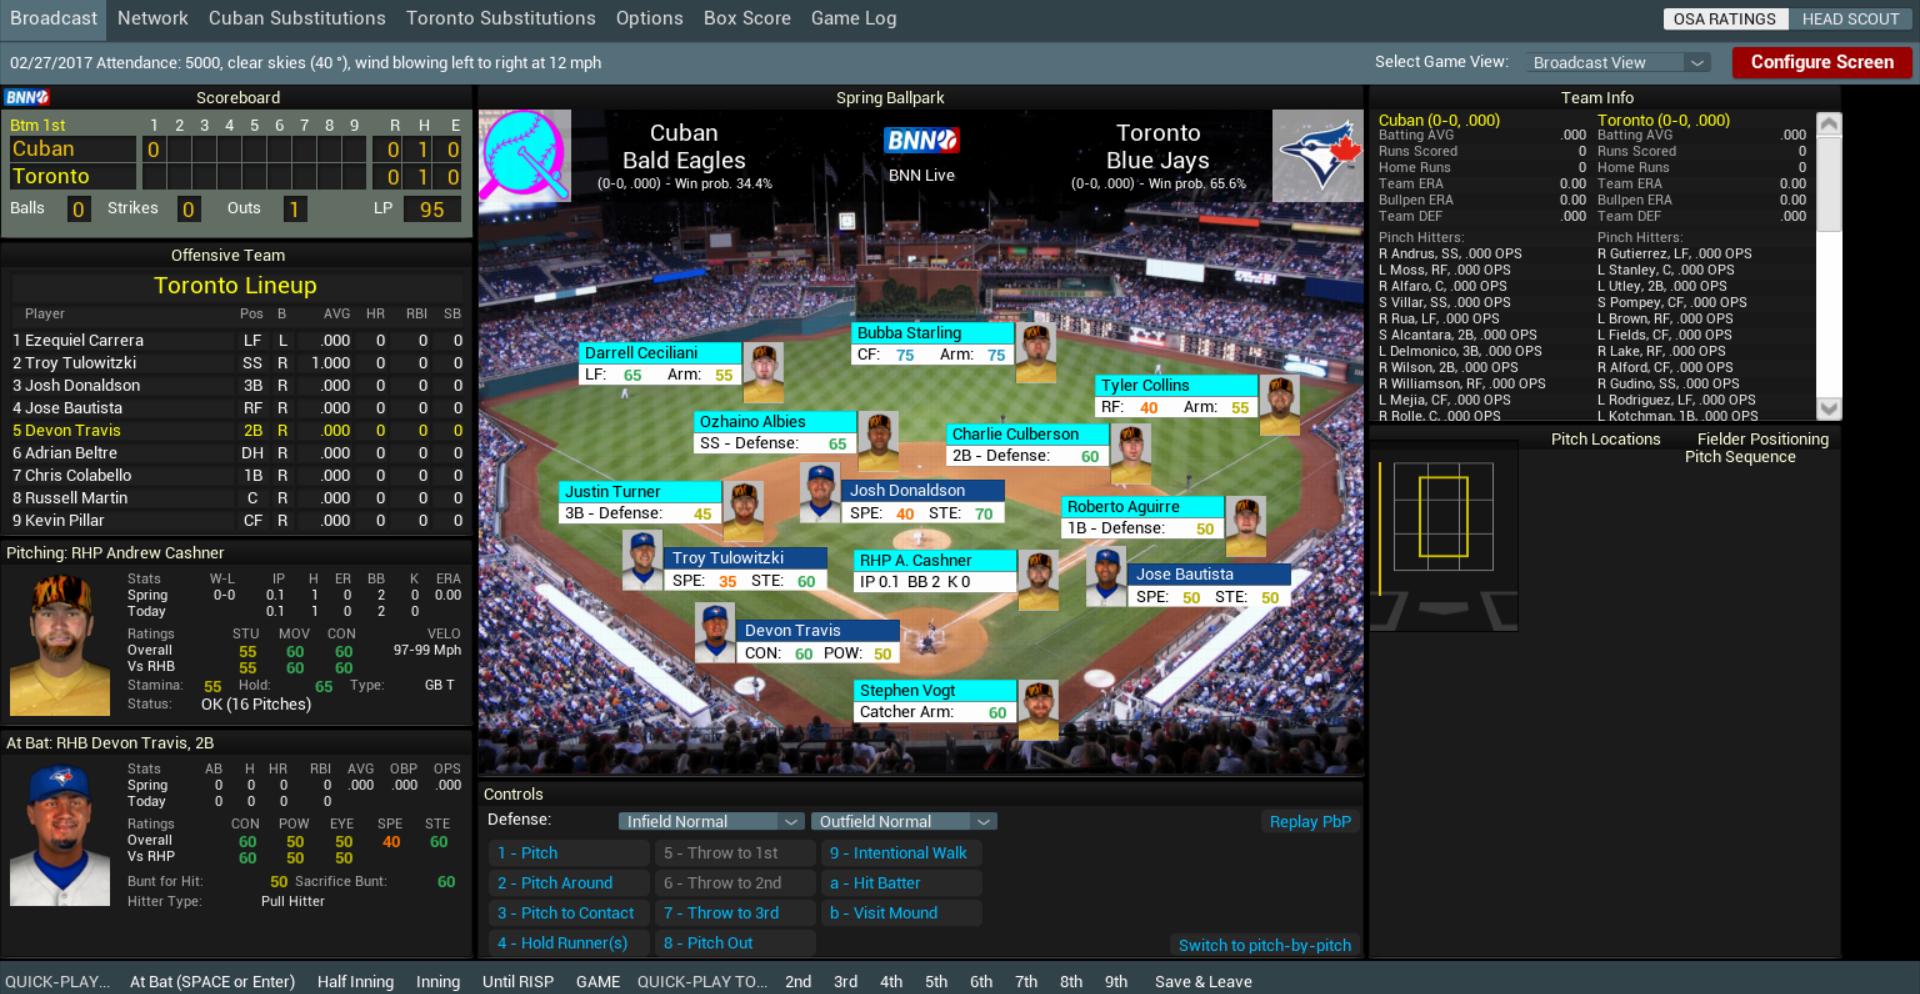Choose 7 - Throw to 3rd
Viewport: 1920px width, 994px height.
pos(736,913)
